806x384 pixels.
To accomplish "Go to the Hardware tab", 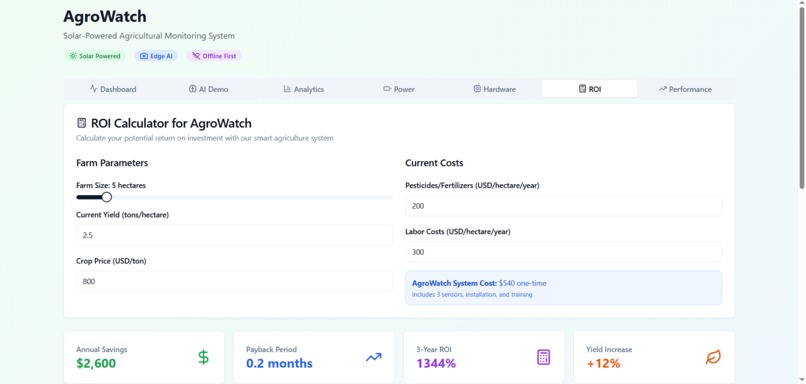I will tap(494, 89).
